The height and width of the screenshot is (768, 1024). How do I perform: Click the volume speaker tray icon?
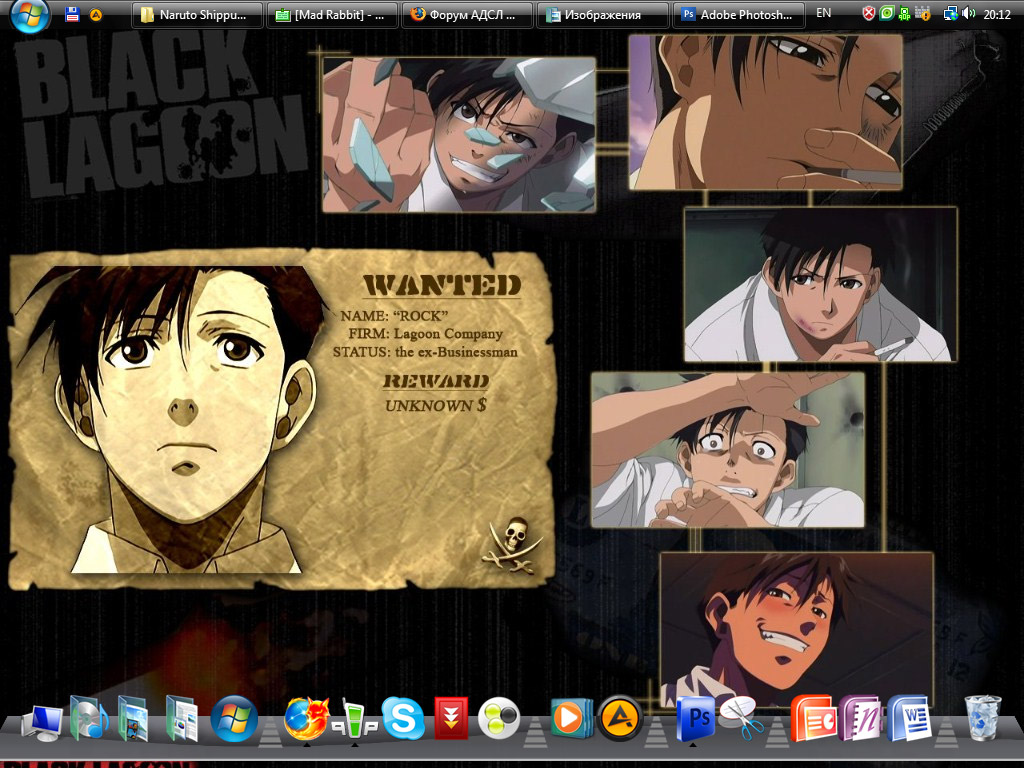tap(968, 14)
